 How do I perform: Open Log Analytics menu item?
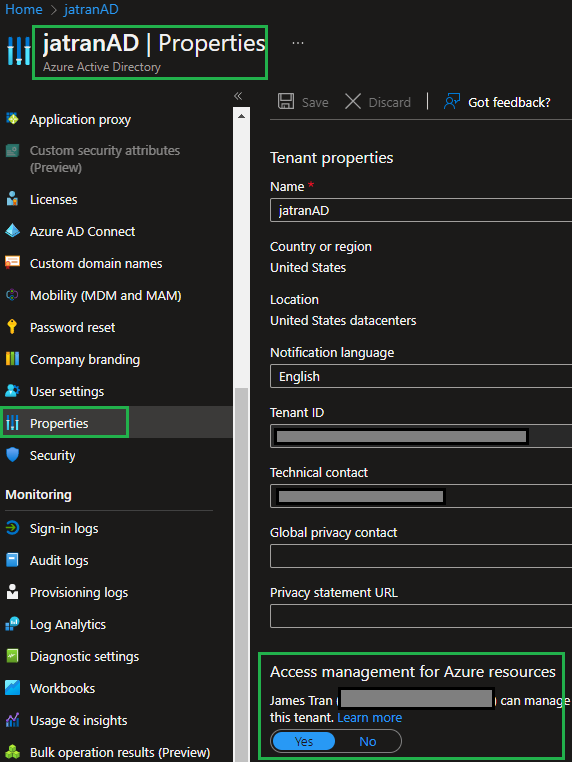pyautogui.click(x=68, y=624)
